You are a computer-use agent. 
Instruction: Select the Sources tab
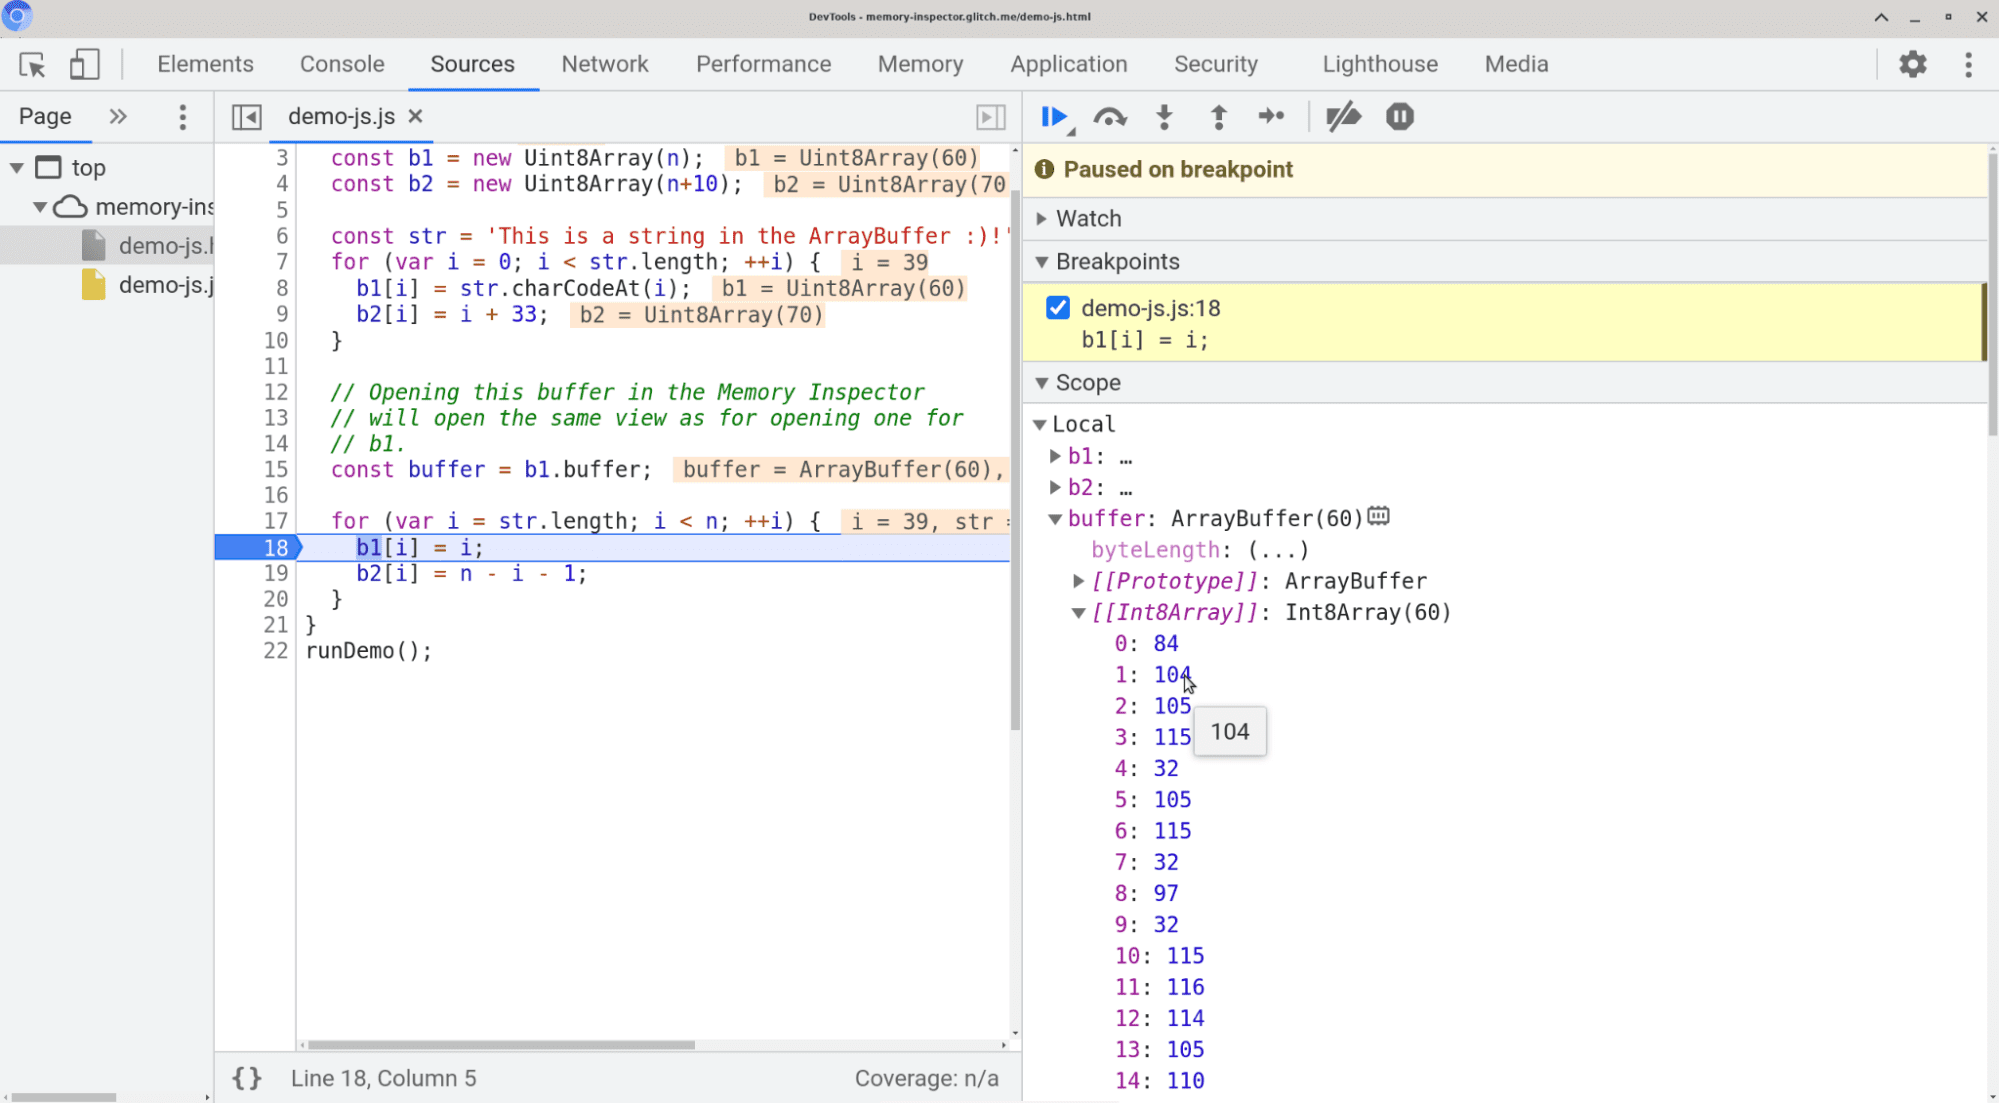471,64
